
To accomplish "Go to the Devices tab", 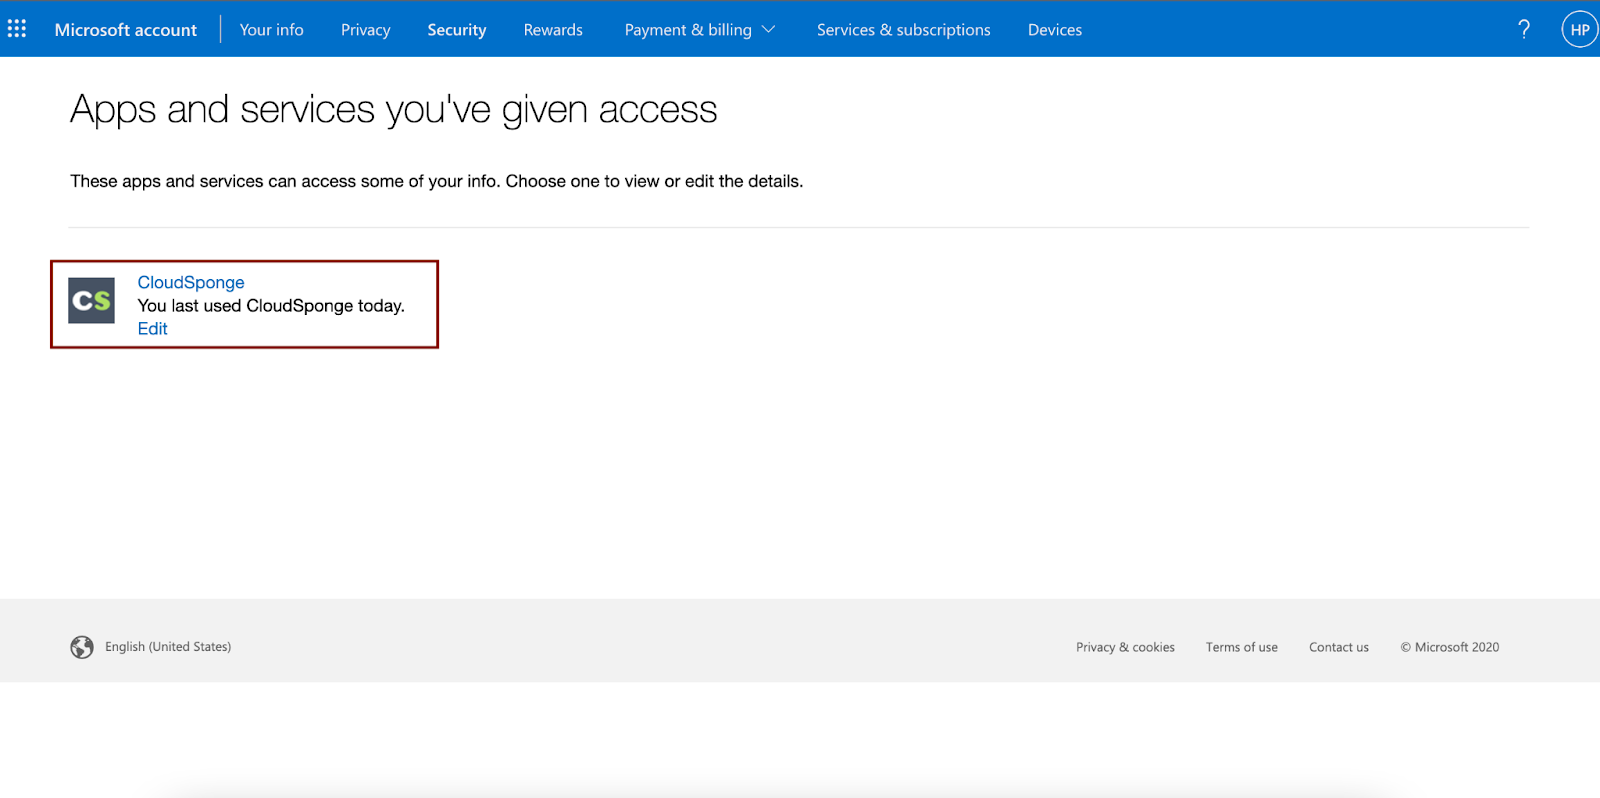I will pyautogui.click(x=1055, y=30).
